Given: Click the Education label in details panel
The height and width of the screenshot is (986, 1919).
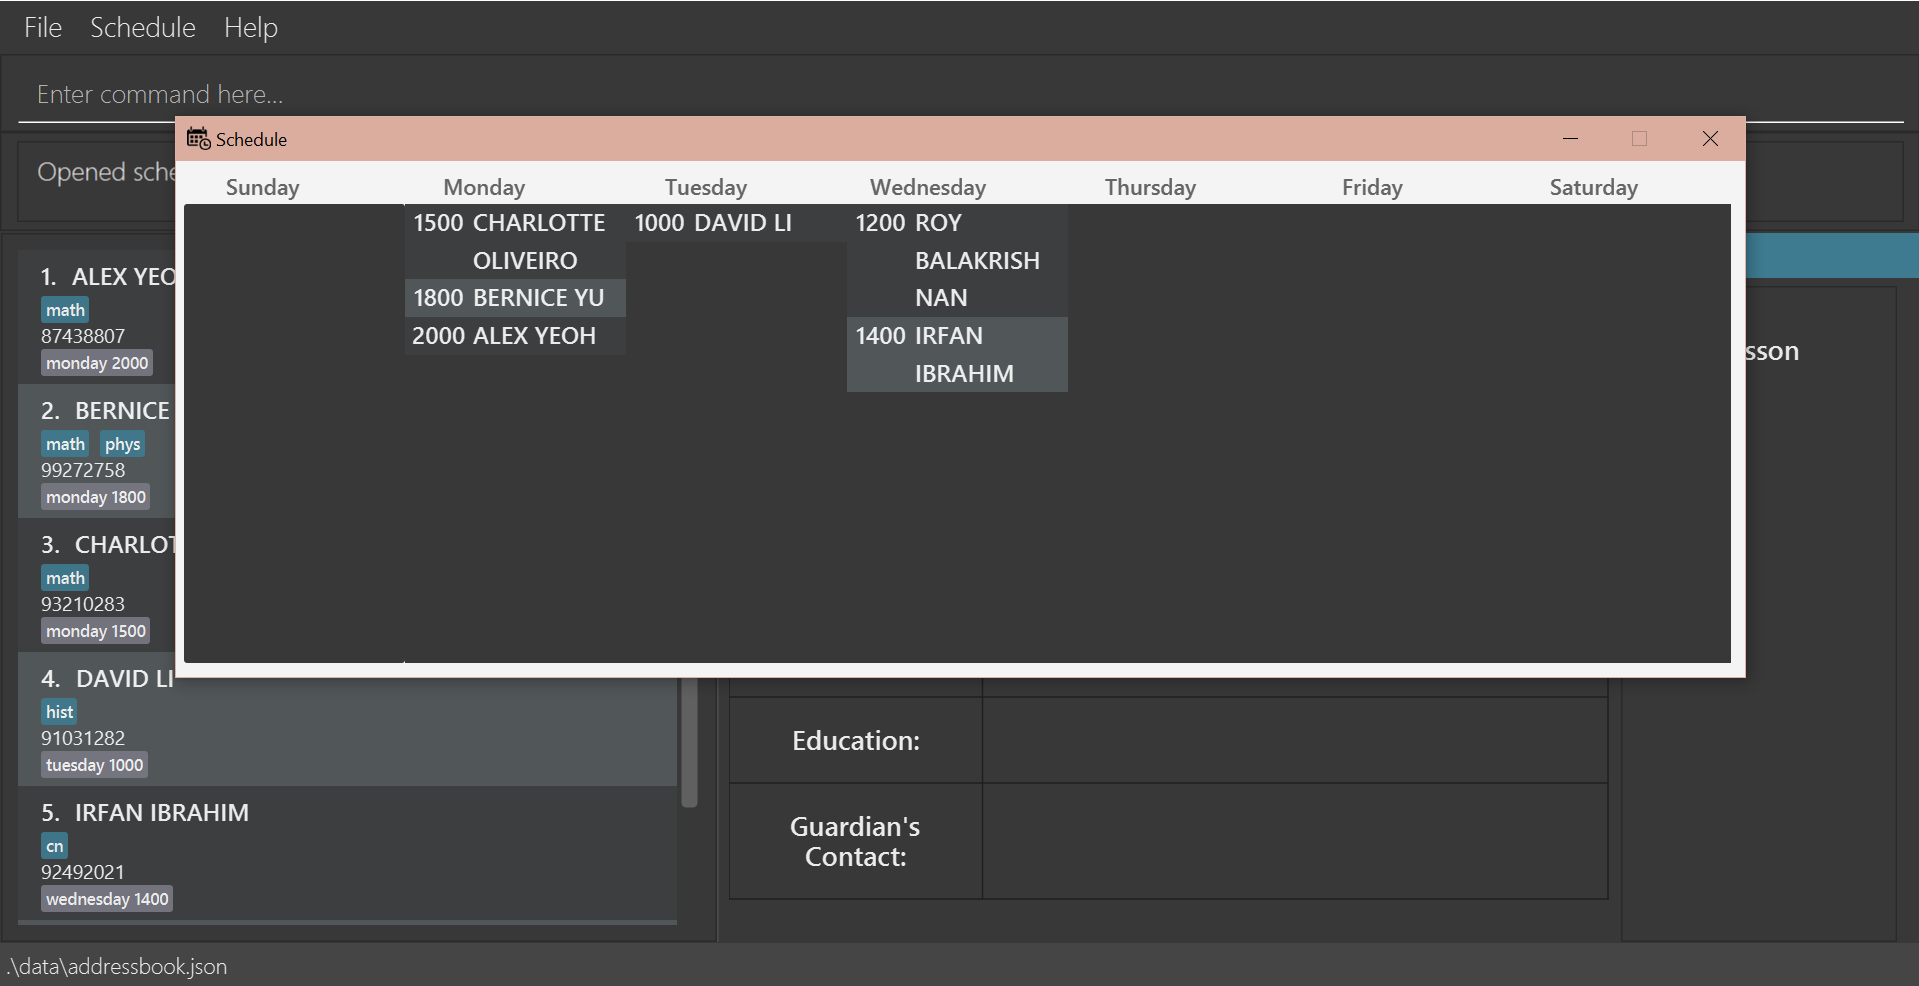Looking at the screenshot, I should 856,741.
